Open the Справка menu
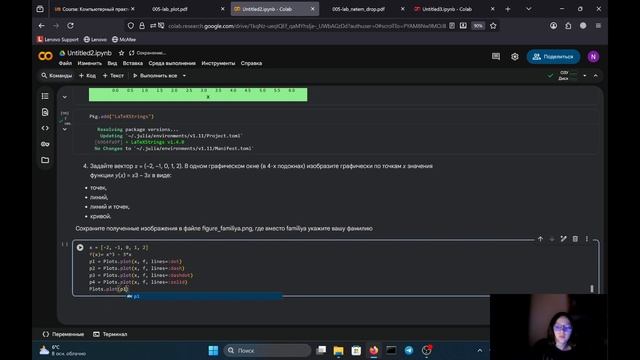640x360 pixels. (x=251, y=63)
